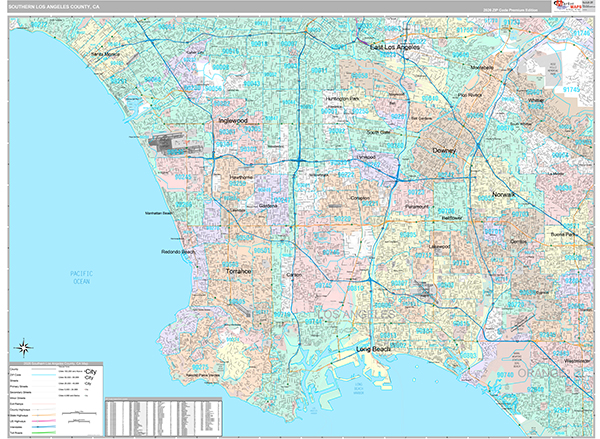Select the East Los Angeles label

pos(395,47)
